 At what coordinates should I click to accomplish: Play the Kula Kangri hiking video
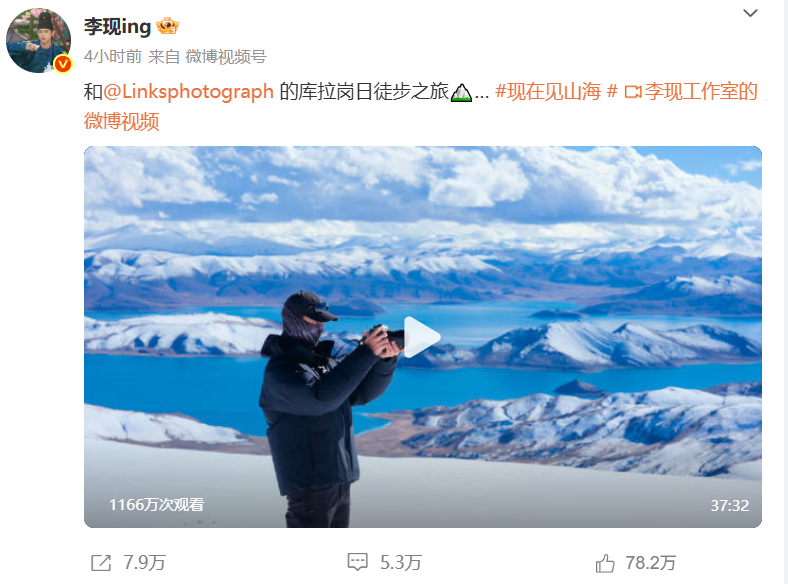pyautogui.click(x=422, y=337)
